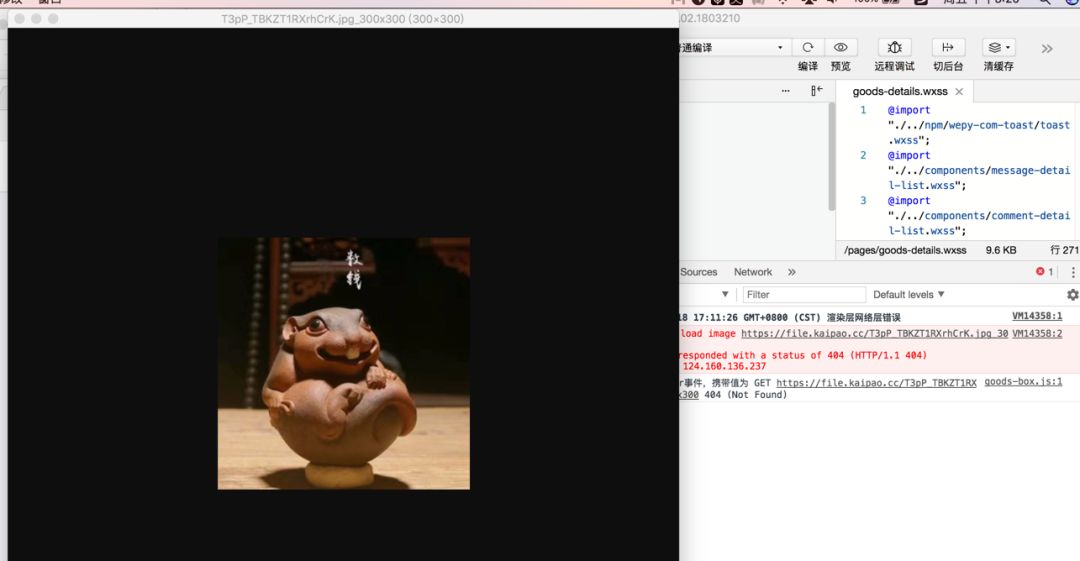Click the 9.6 KB file size text
This screenshot has height=561, width=1080.
point(1001,250)
